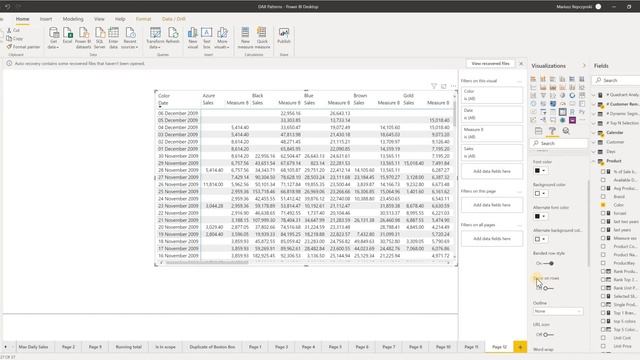
Task: Select the matrix visual icon
Action: pos(562,112)
